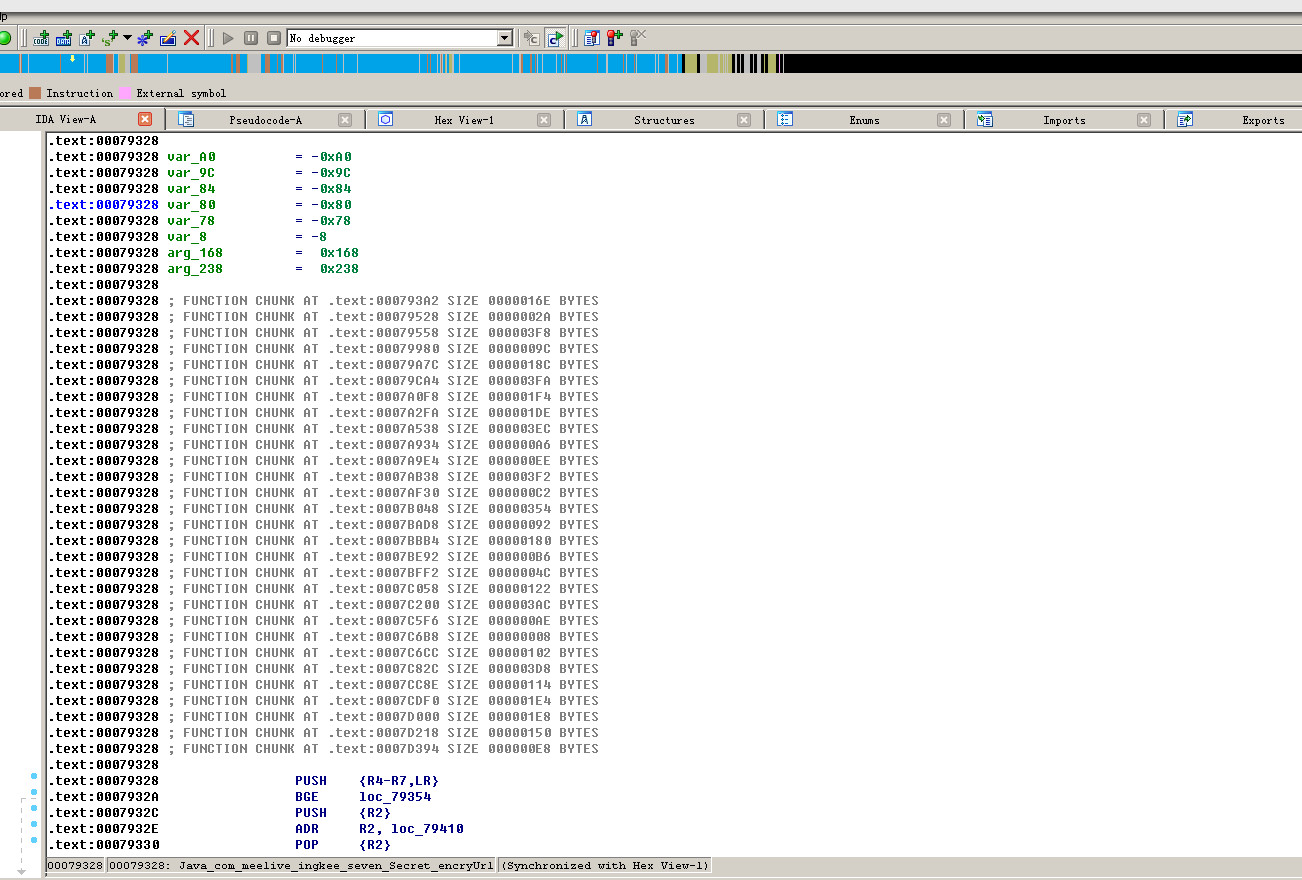Select the var_9C variable name

click(x=191, y=173)
